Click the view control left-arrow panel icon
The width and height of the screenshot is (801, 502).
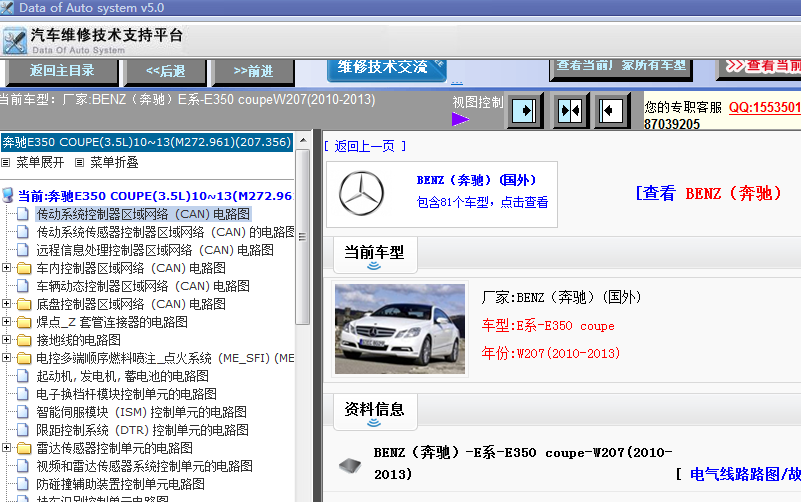611,110
